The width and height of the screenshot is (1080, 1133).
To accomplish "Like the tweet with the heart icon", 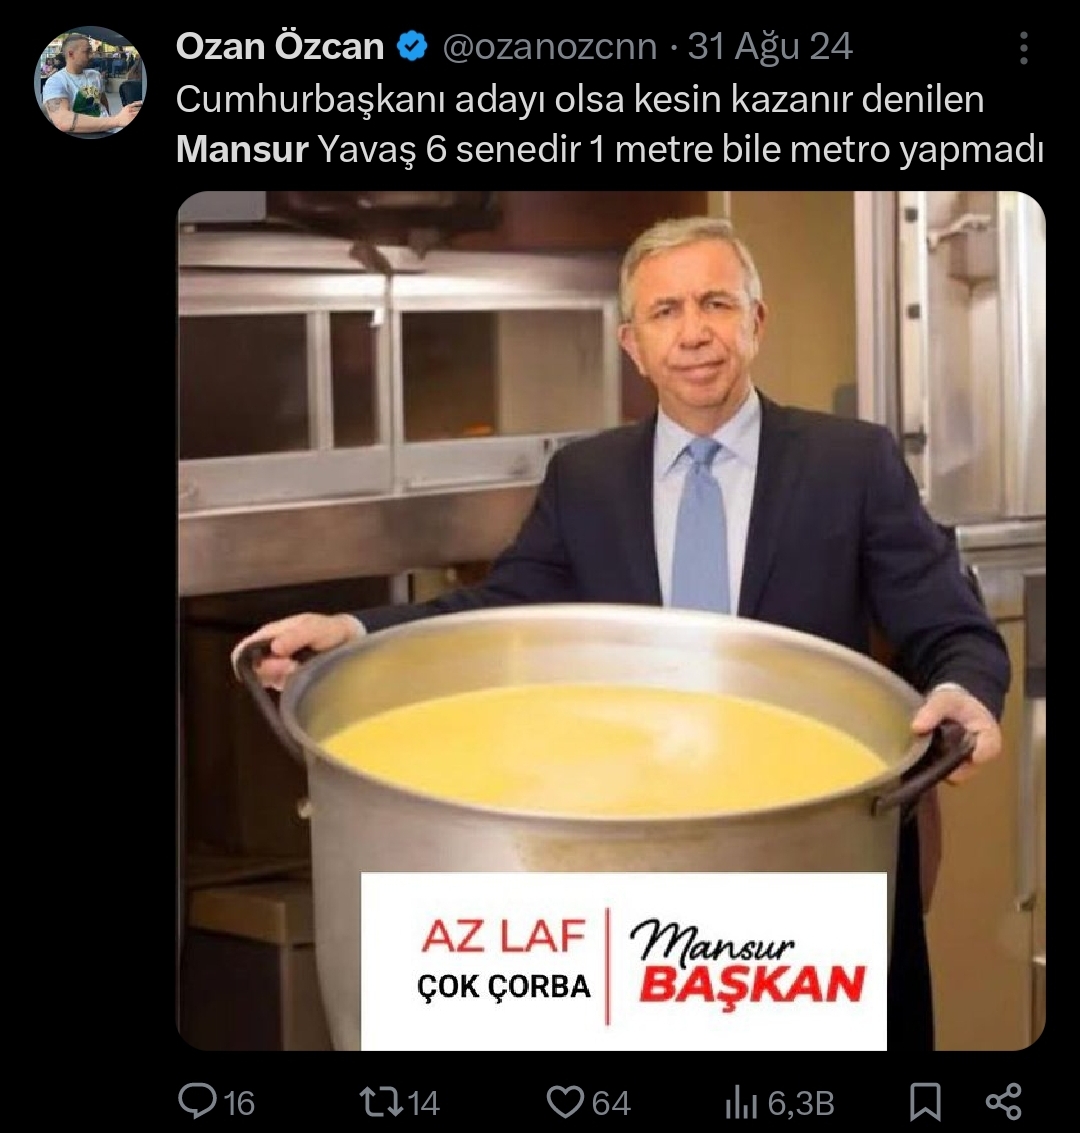I will point(565,1103).
